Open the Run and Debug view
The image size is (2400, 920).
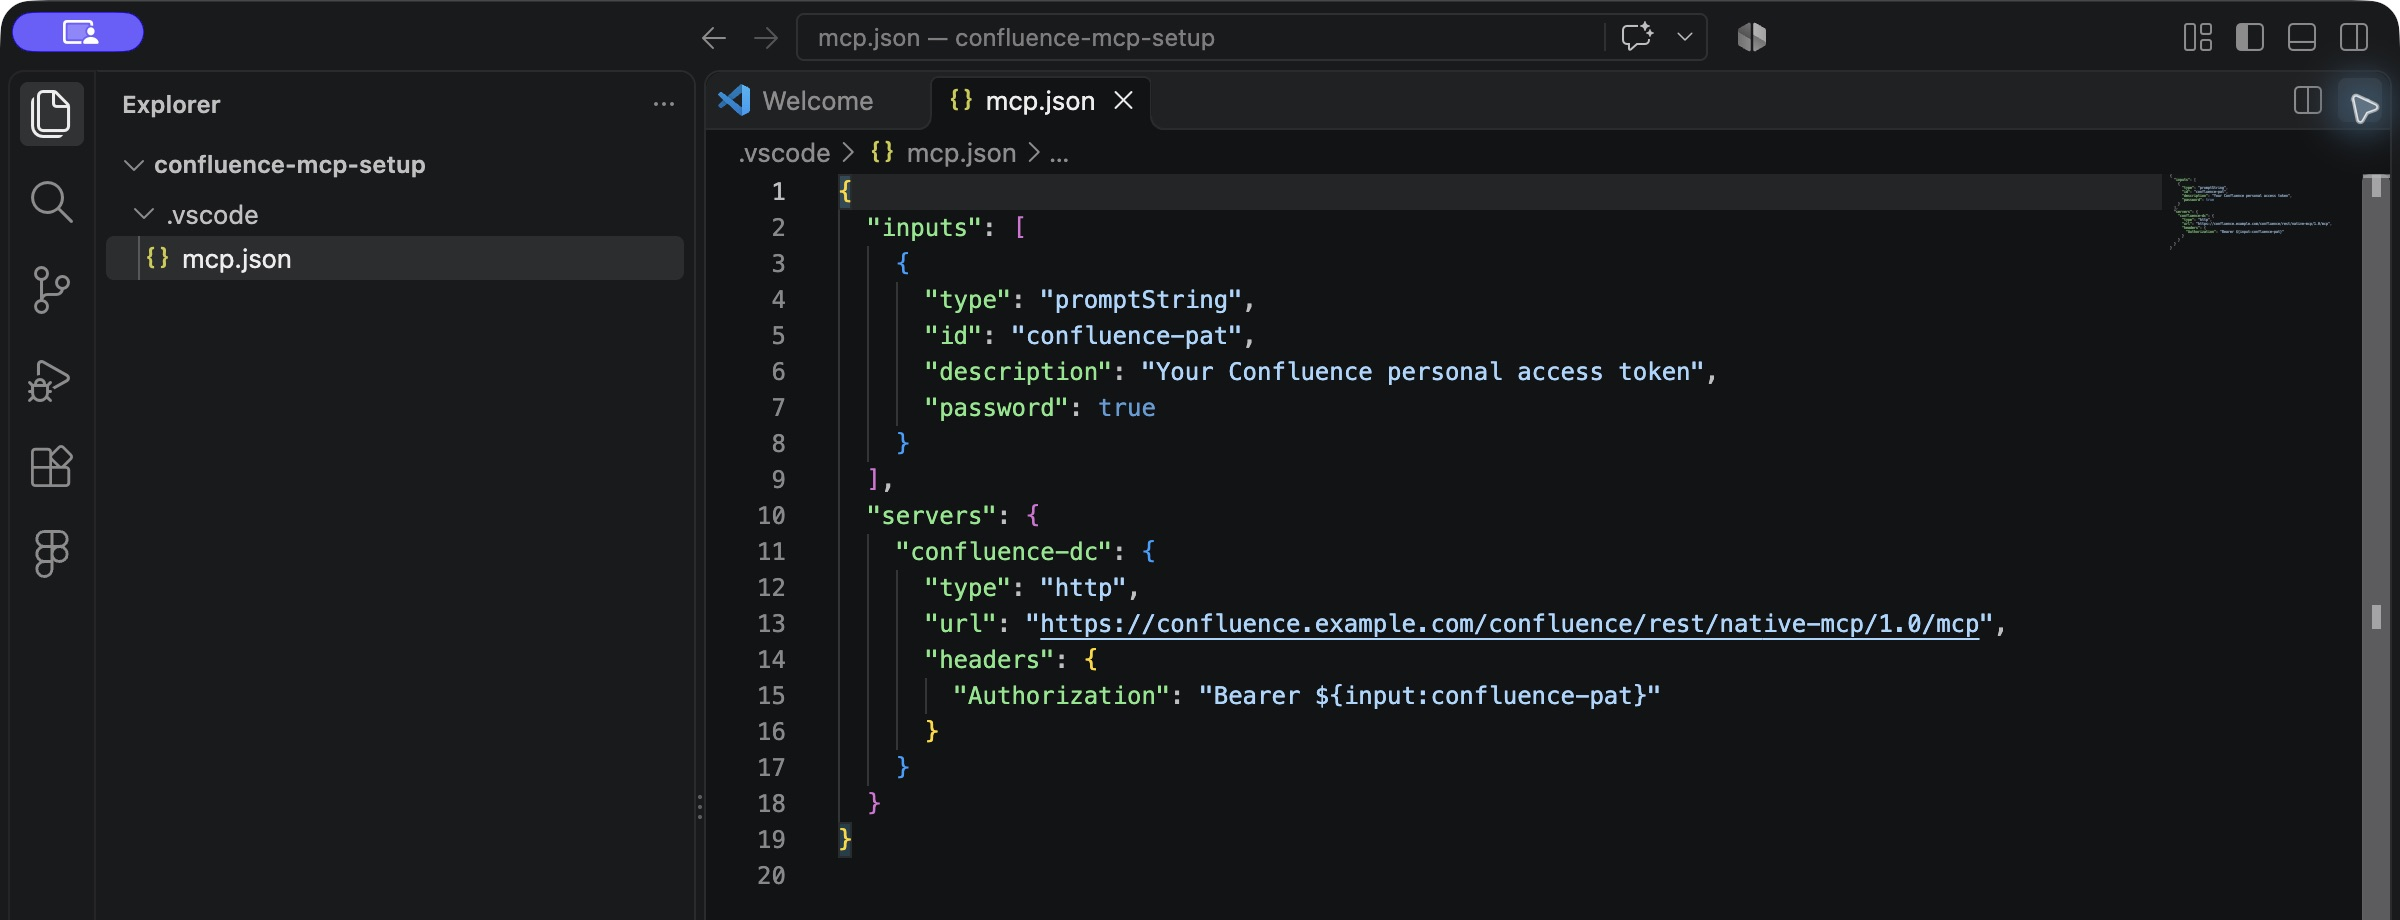tap(51, 380)
